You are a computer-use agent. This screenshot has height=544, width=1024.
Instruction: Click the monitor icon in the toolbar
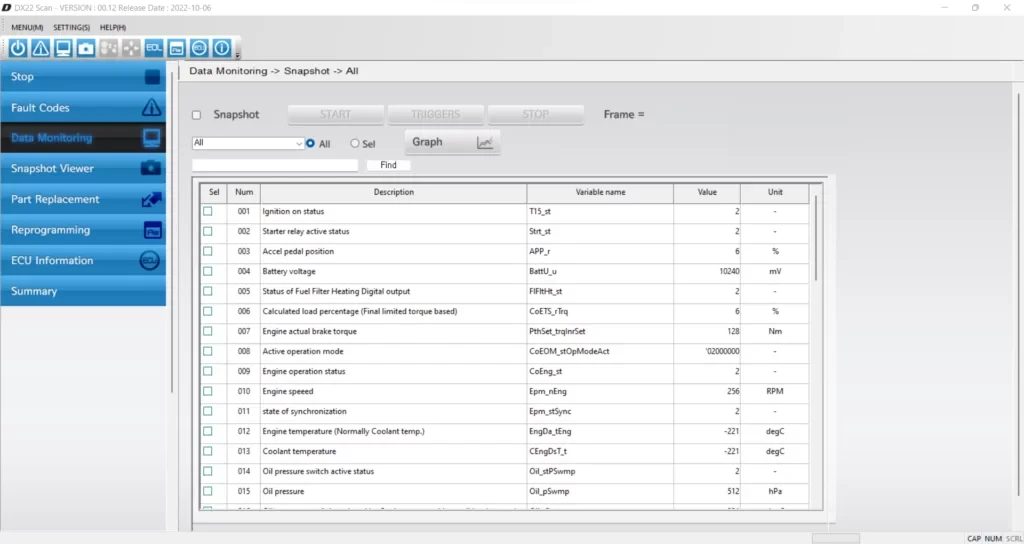pyautogui.click(x=63, y=47)
